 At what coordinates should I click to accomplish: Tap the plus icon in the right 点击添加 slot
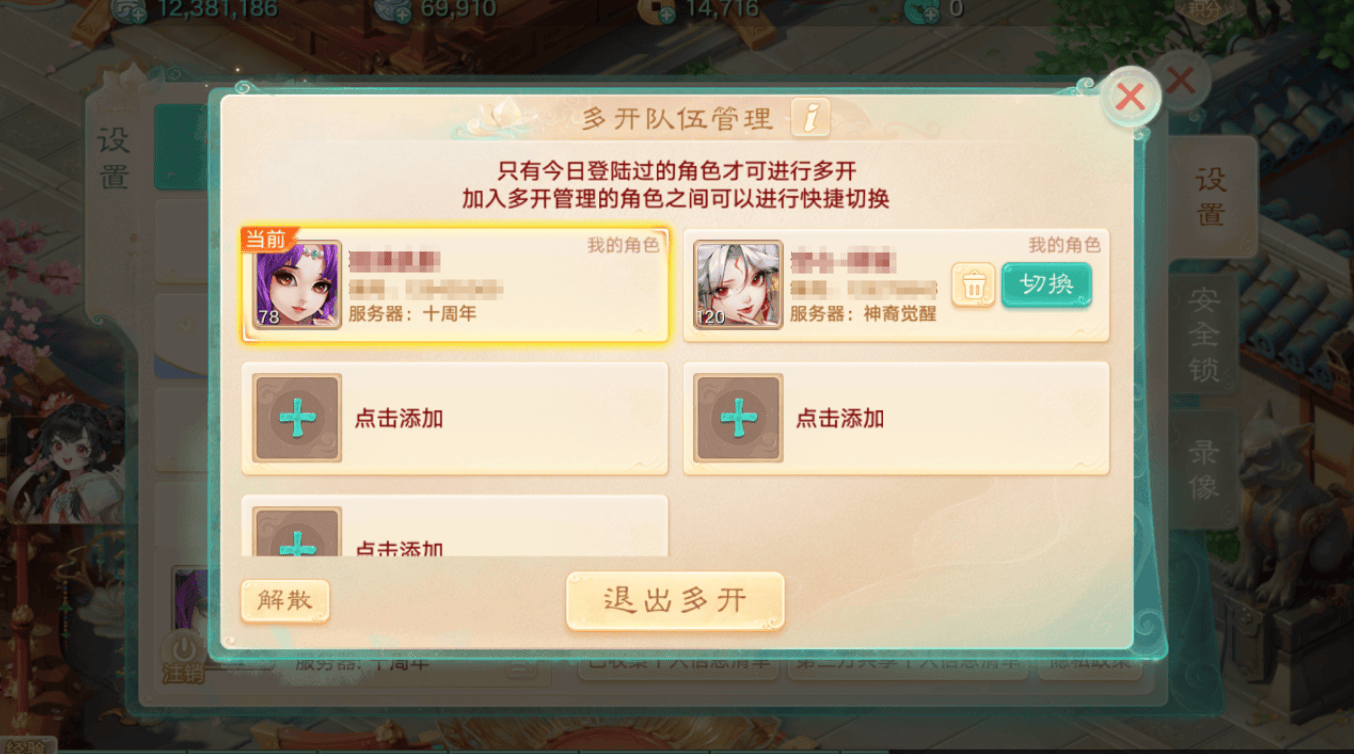(738, 418)
